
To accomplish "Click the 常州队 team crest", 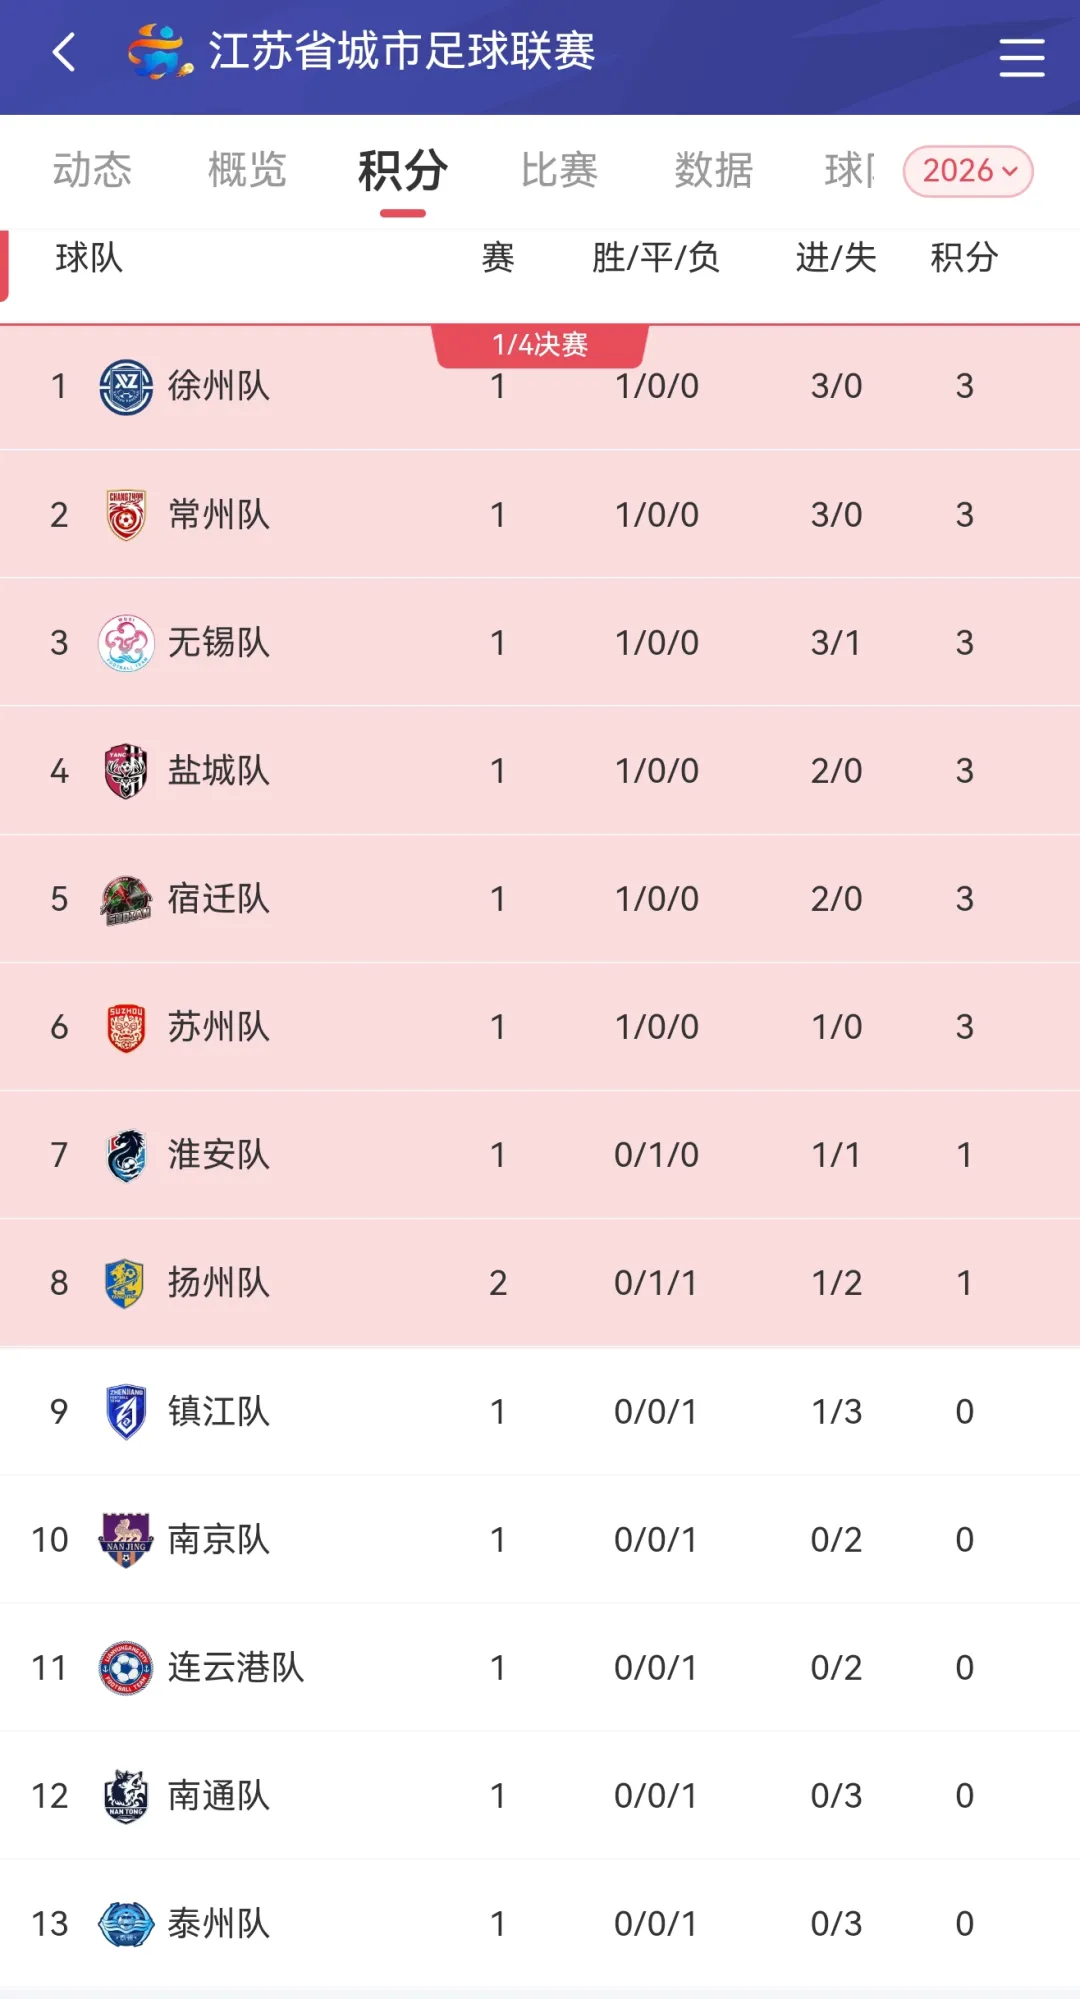I will point(126,515).
